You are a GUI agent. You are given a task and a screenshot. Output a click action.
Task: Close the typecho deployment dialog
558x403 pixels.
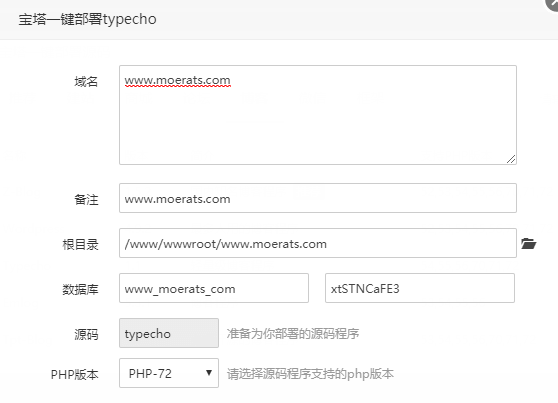553,4
